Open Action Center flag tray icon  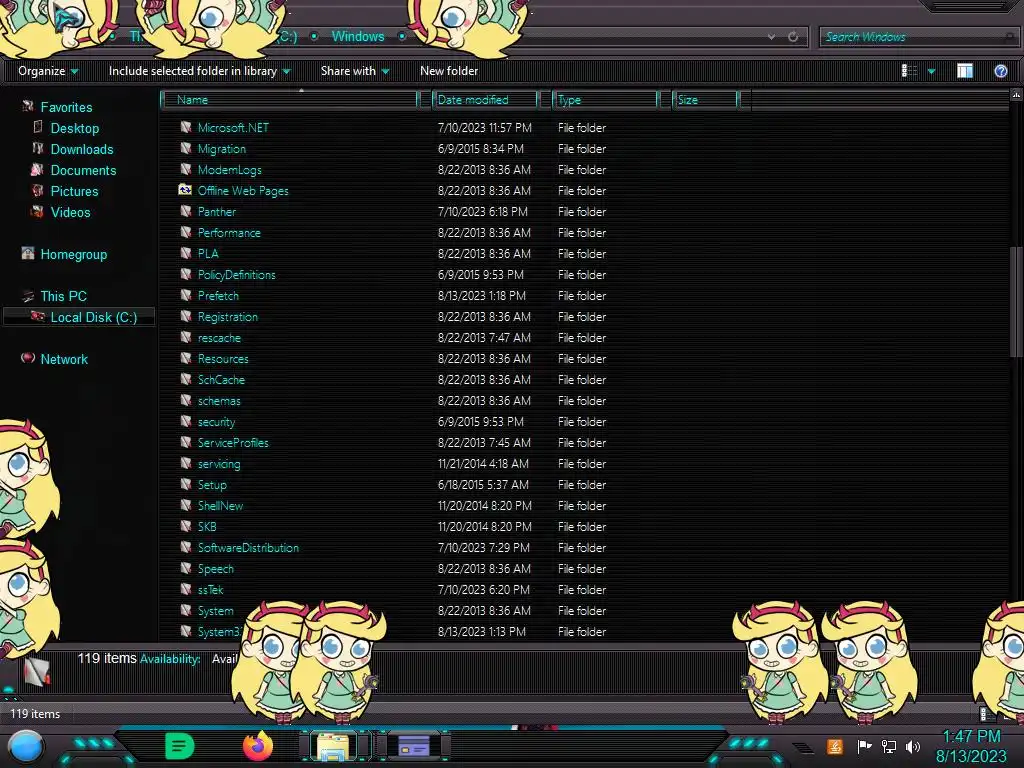coord(864,746)
